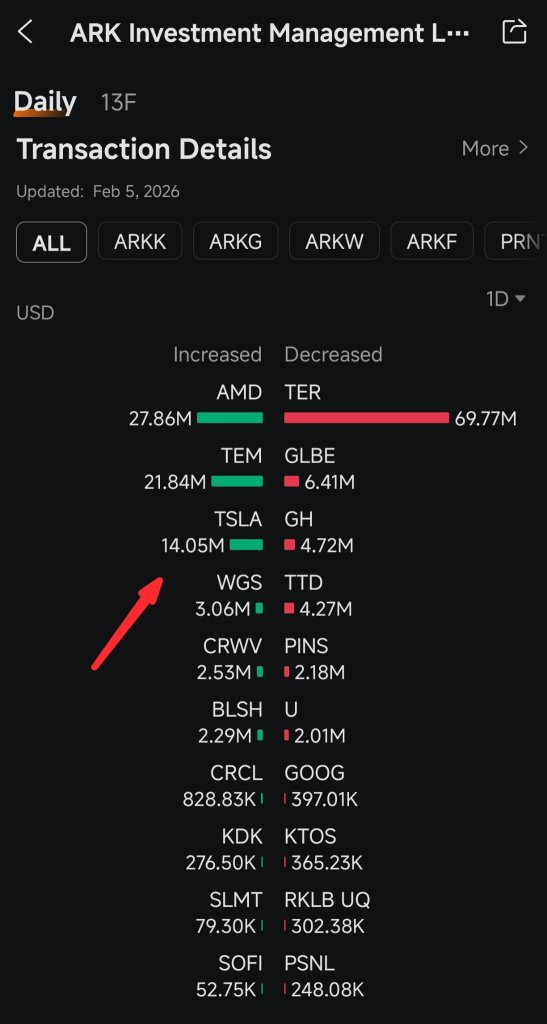The height and width of the screenshot is (1024, 547).
Task: Select the CRCL ticker
Action: pos(236,773)
